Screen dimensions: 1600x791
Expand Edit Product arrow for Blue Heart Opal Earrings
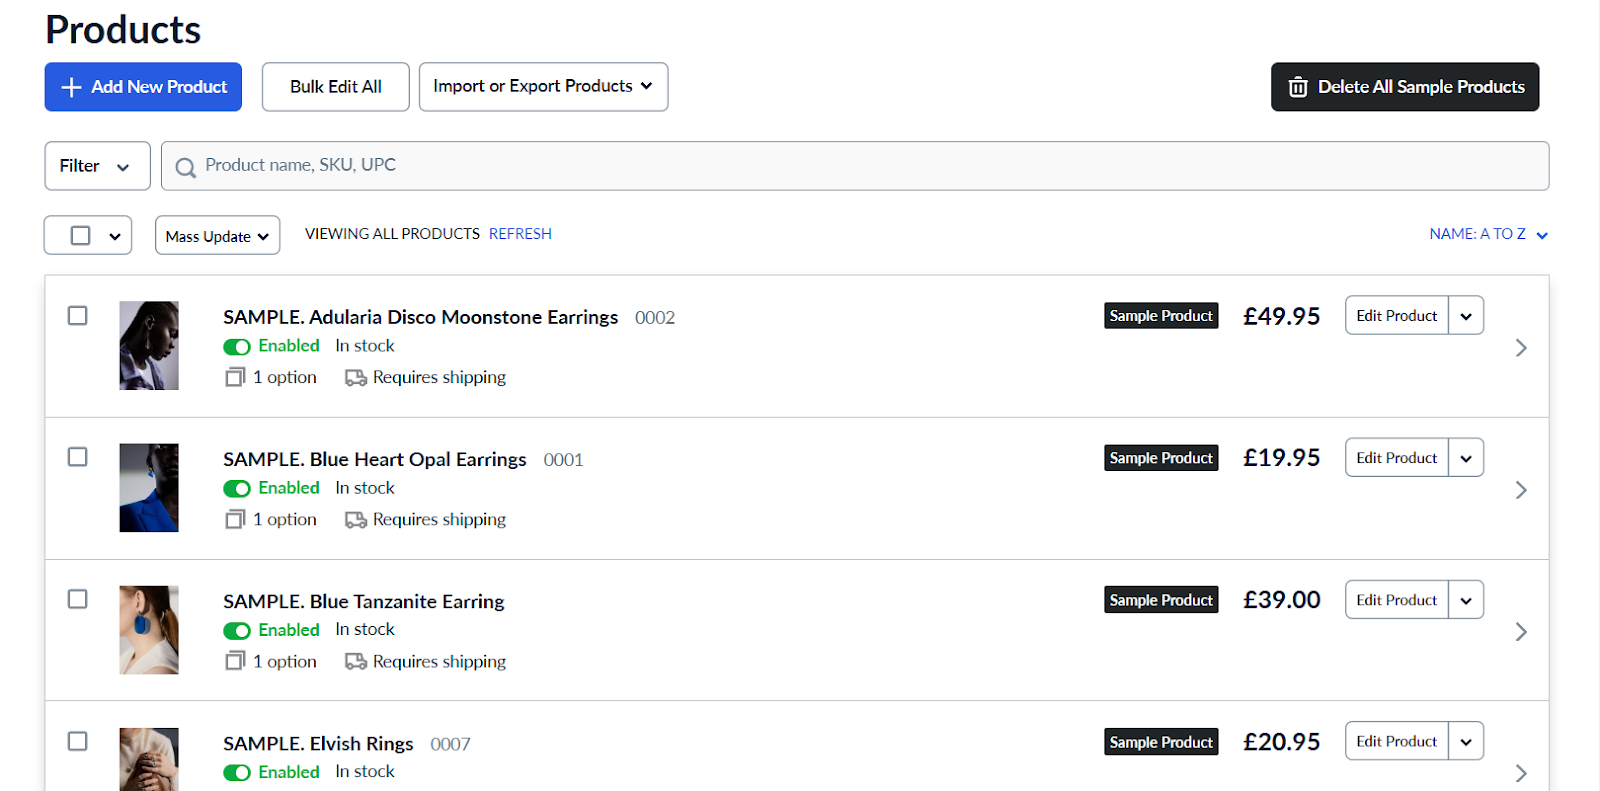[x=1466, y=458]
